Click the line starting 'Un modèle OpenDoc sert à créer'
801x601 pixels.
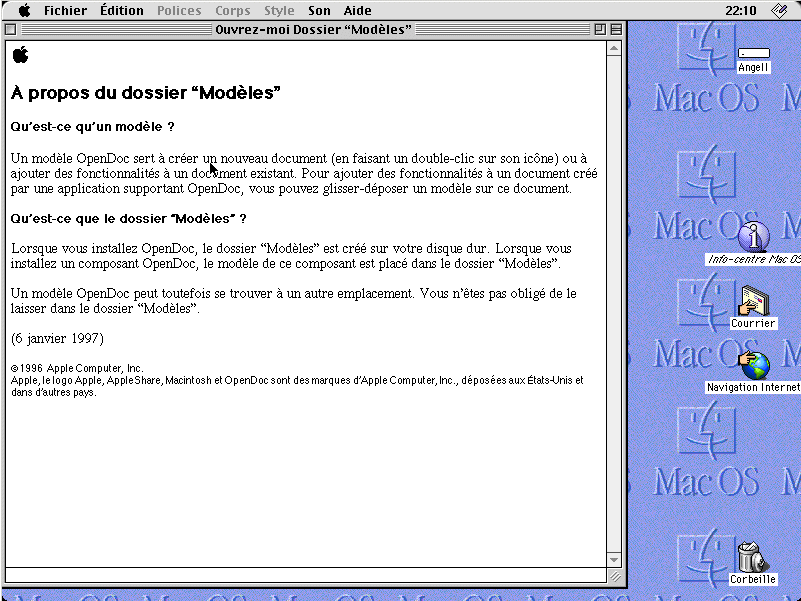pos(299,158)
